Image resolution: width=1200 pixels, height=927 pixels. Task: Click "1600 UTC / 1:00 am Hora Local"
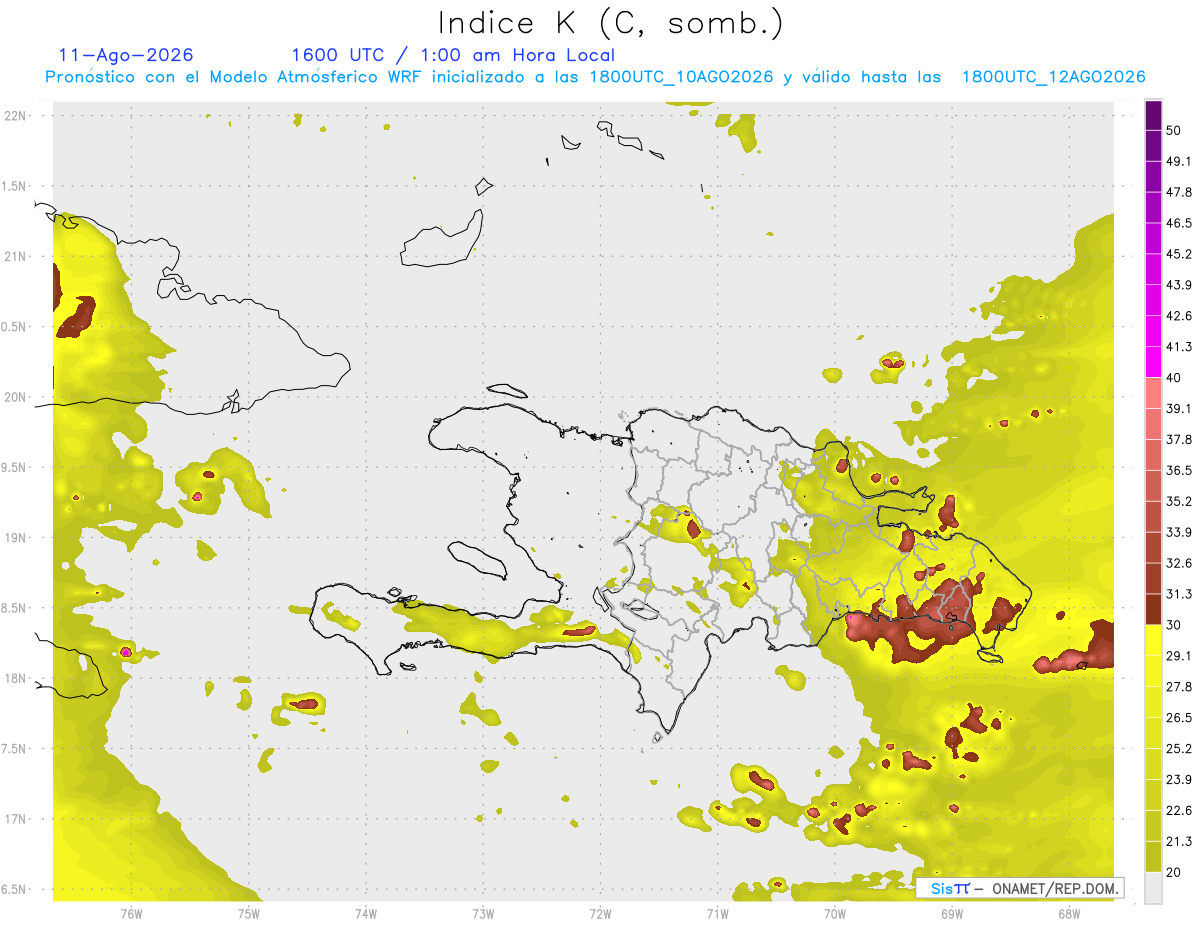click(453, 55)
